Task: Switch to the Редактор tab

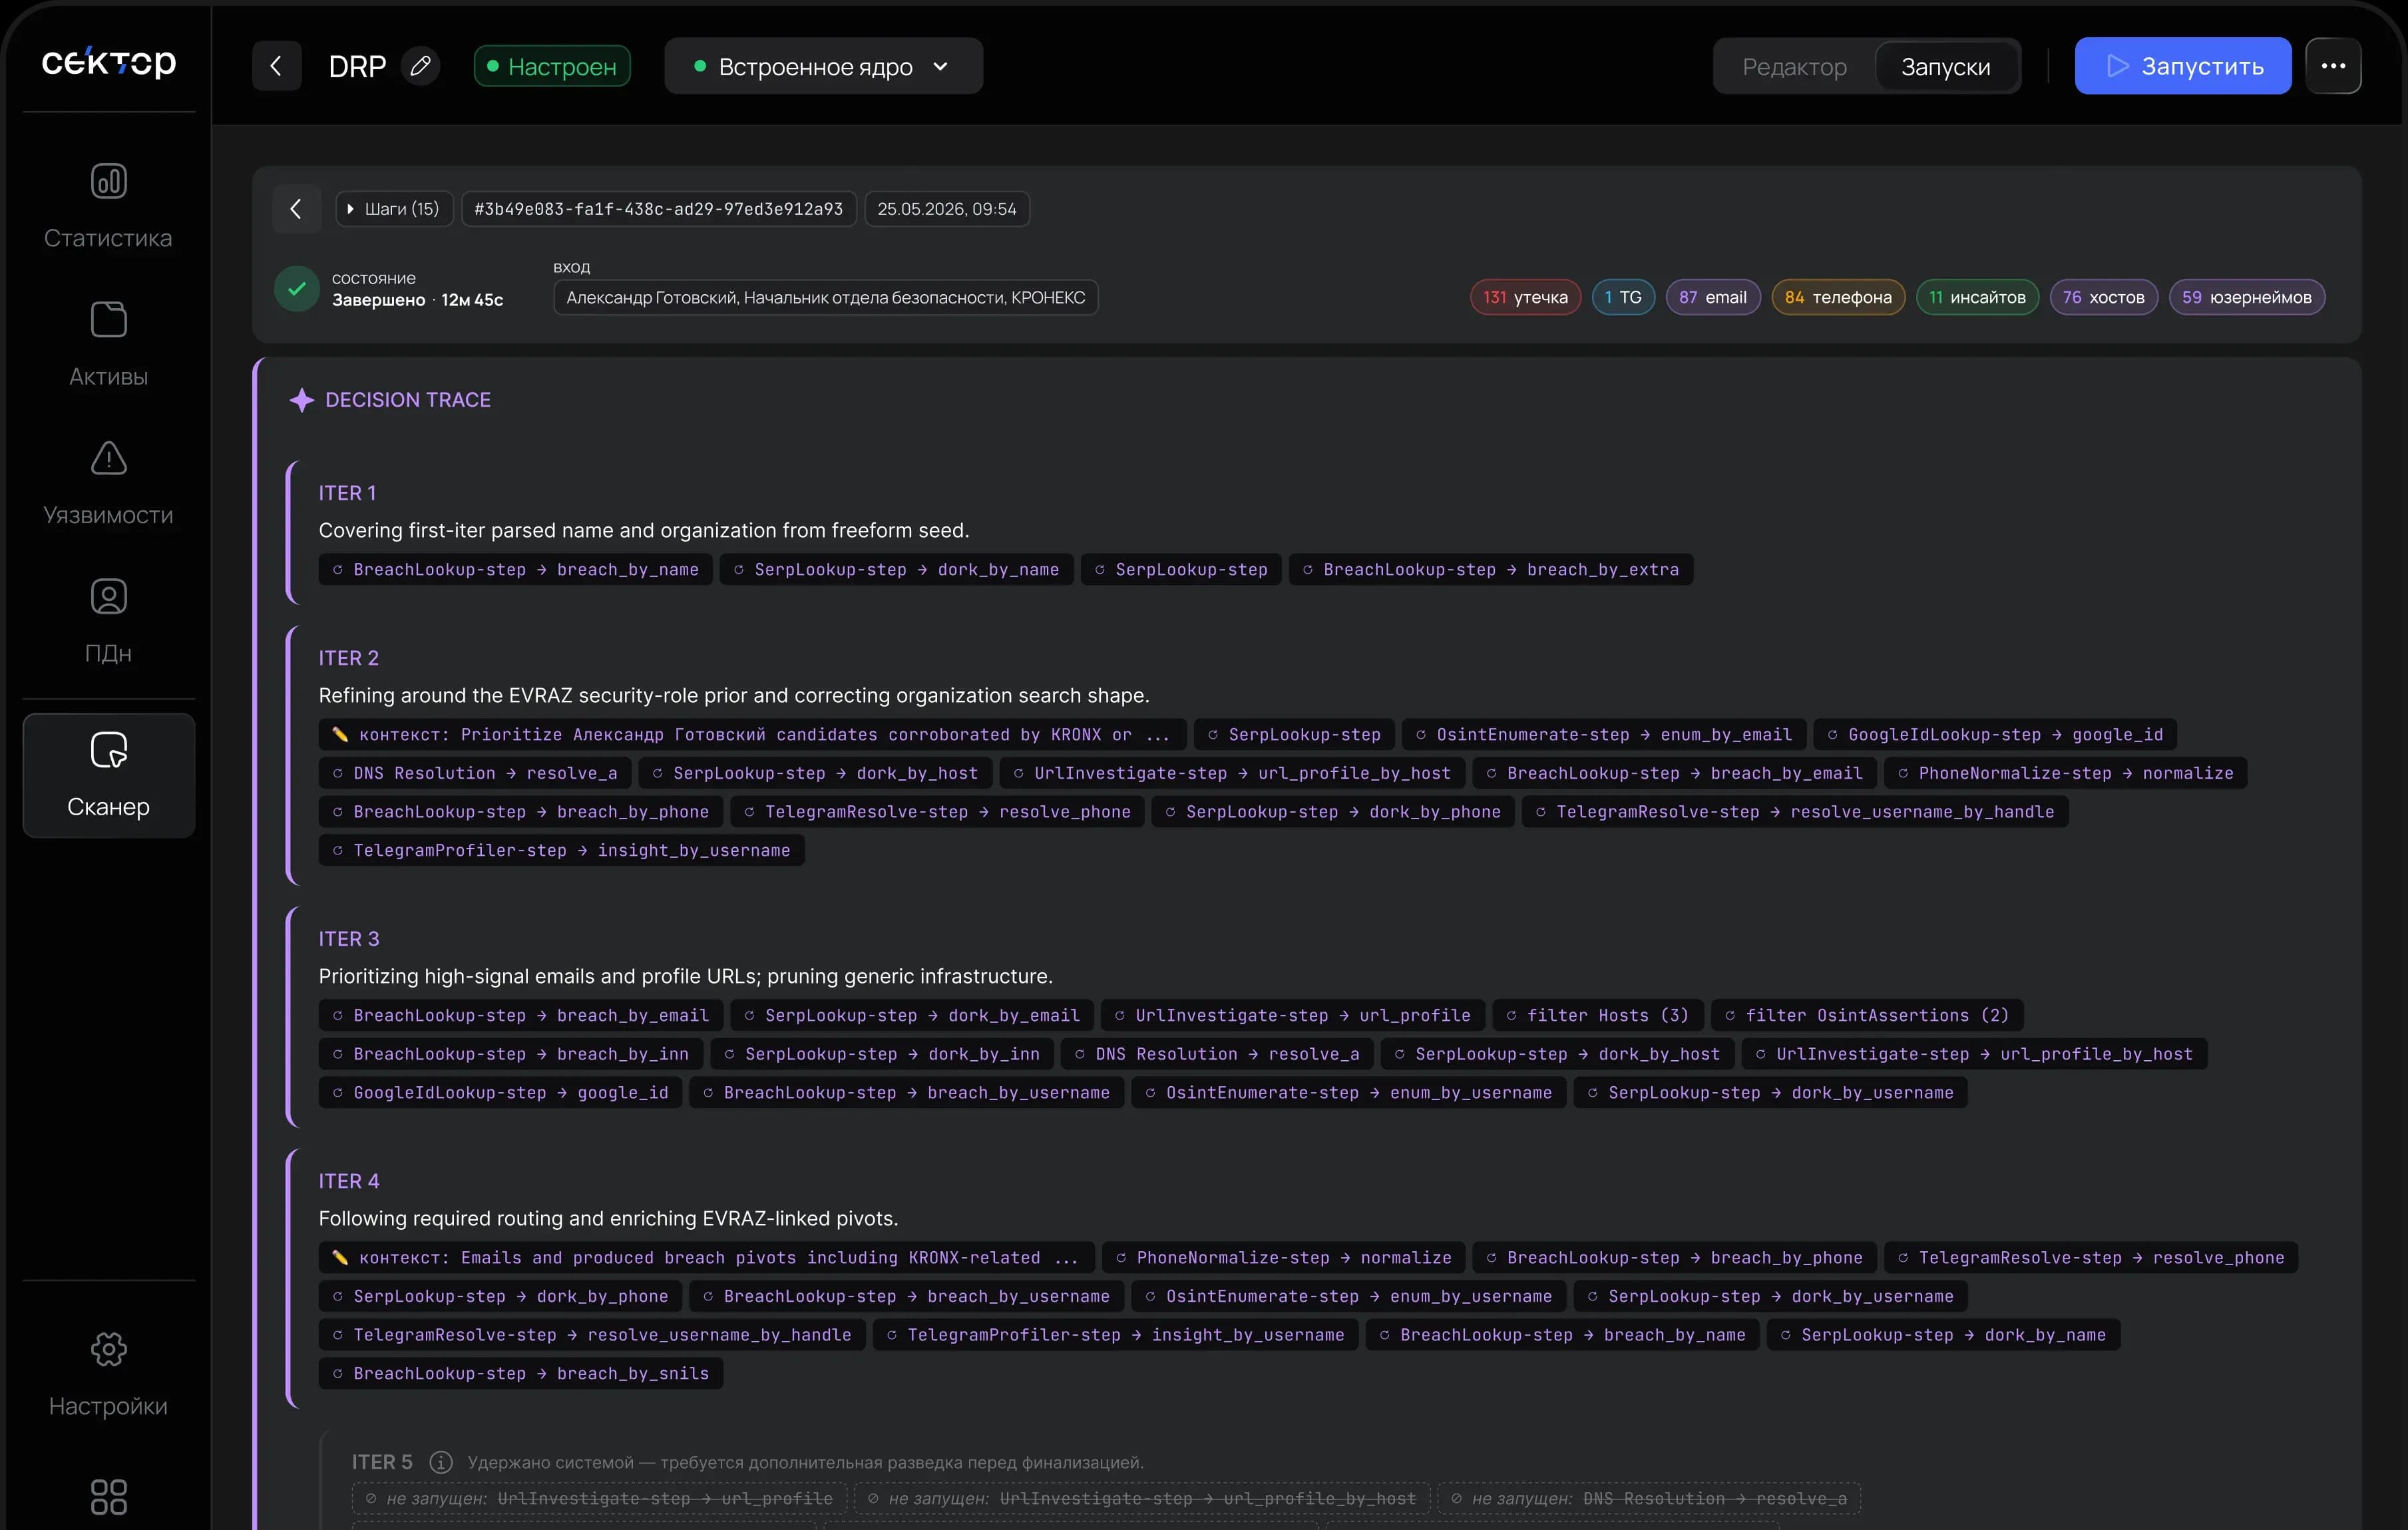Action: [x=1794, y=66]
